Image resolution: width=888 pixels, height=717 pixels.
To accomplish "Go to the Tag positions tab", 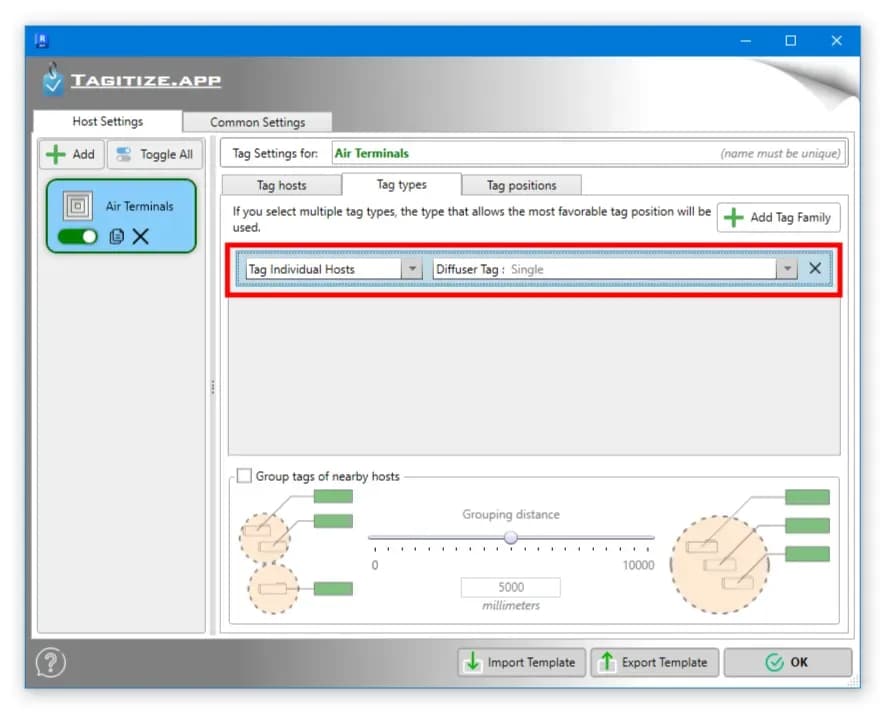I will [x=522, y=185].
